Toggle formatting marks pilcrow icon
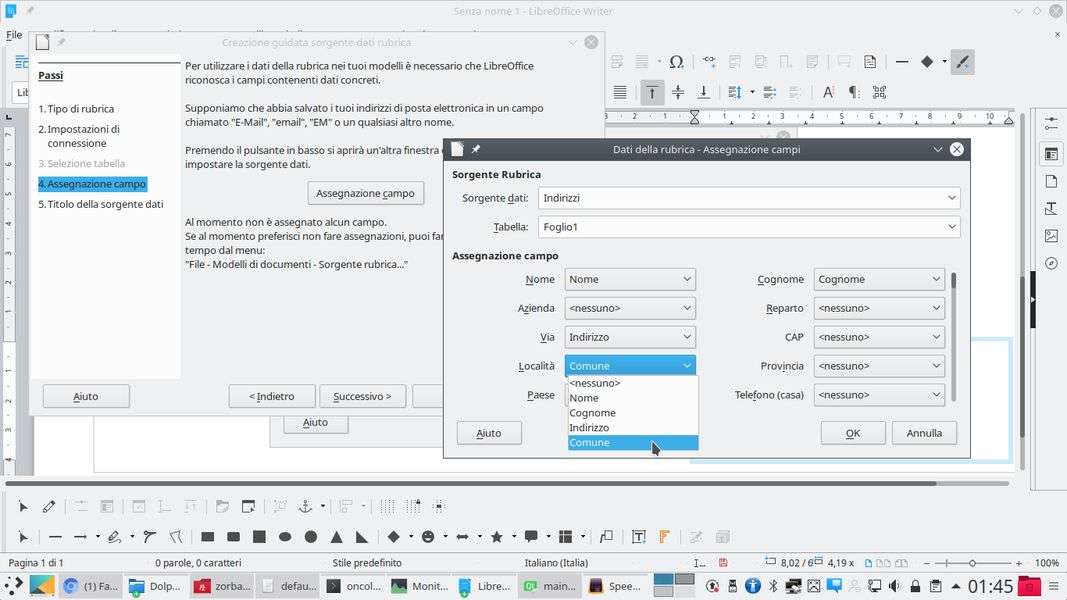 tap(853, 92)
